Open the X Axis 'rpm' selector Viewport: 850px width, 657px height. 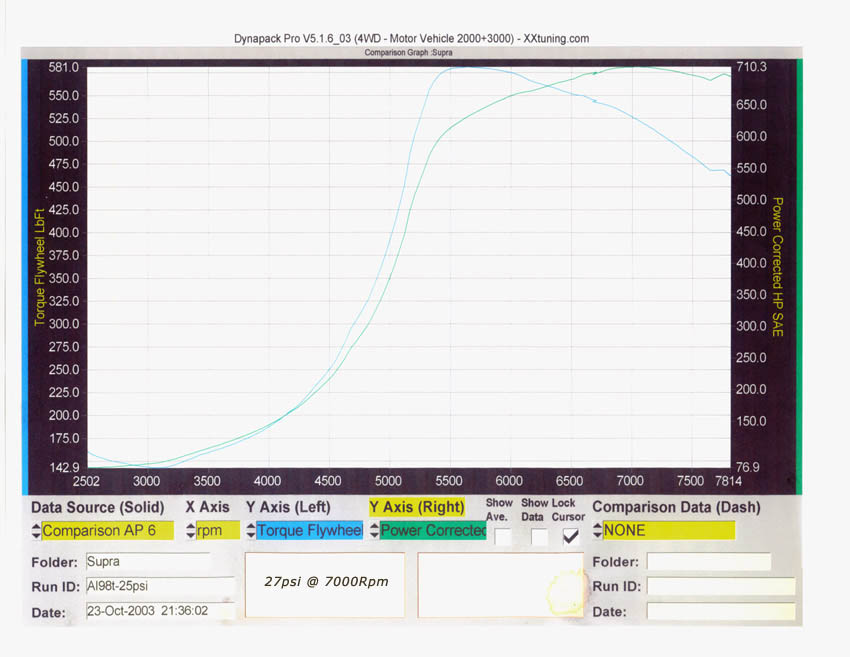click(x=217, y=531)
